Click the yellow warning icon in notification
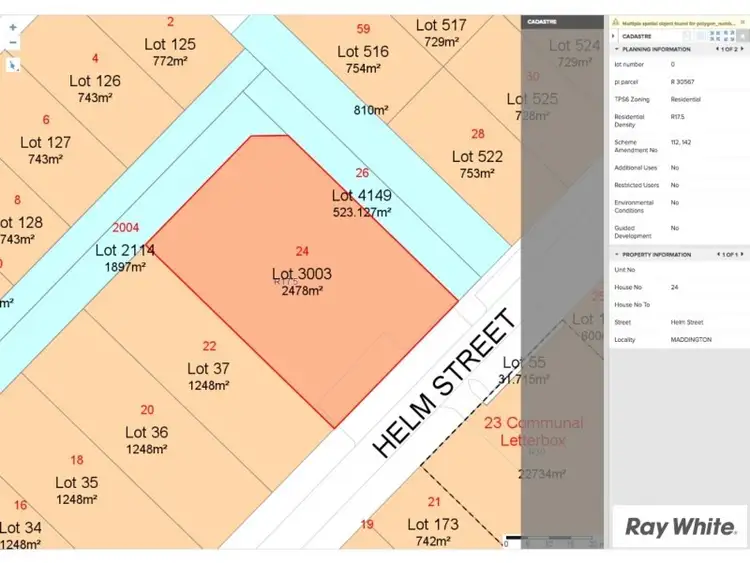This screenshot has height=563, width=750. [x=613, y=21]
